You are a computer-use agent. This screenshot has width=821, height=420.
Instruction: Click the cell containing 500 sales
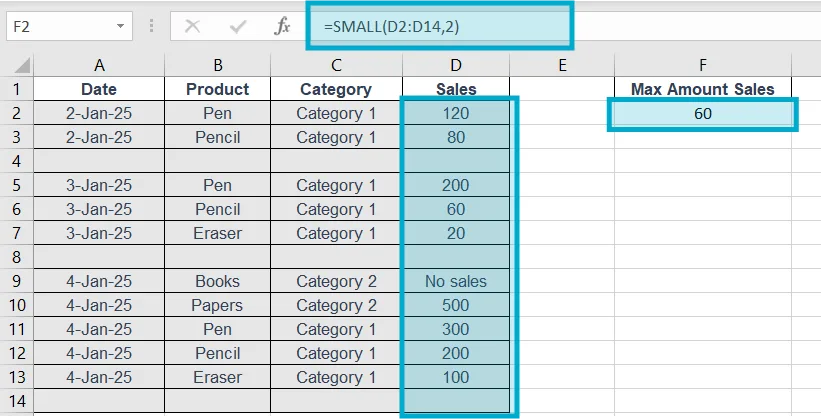[x=456, y=305]
